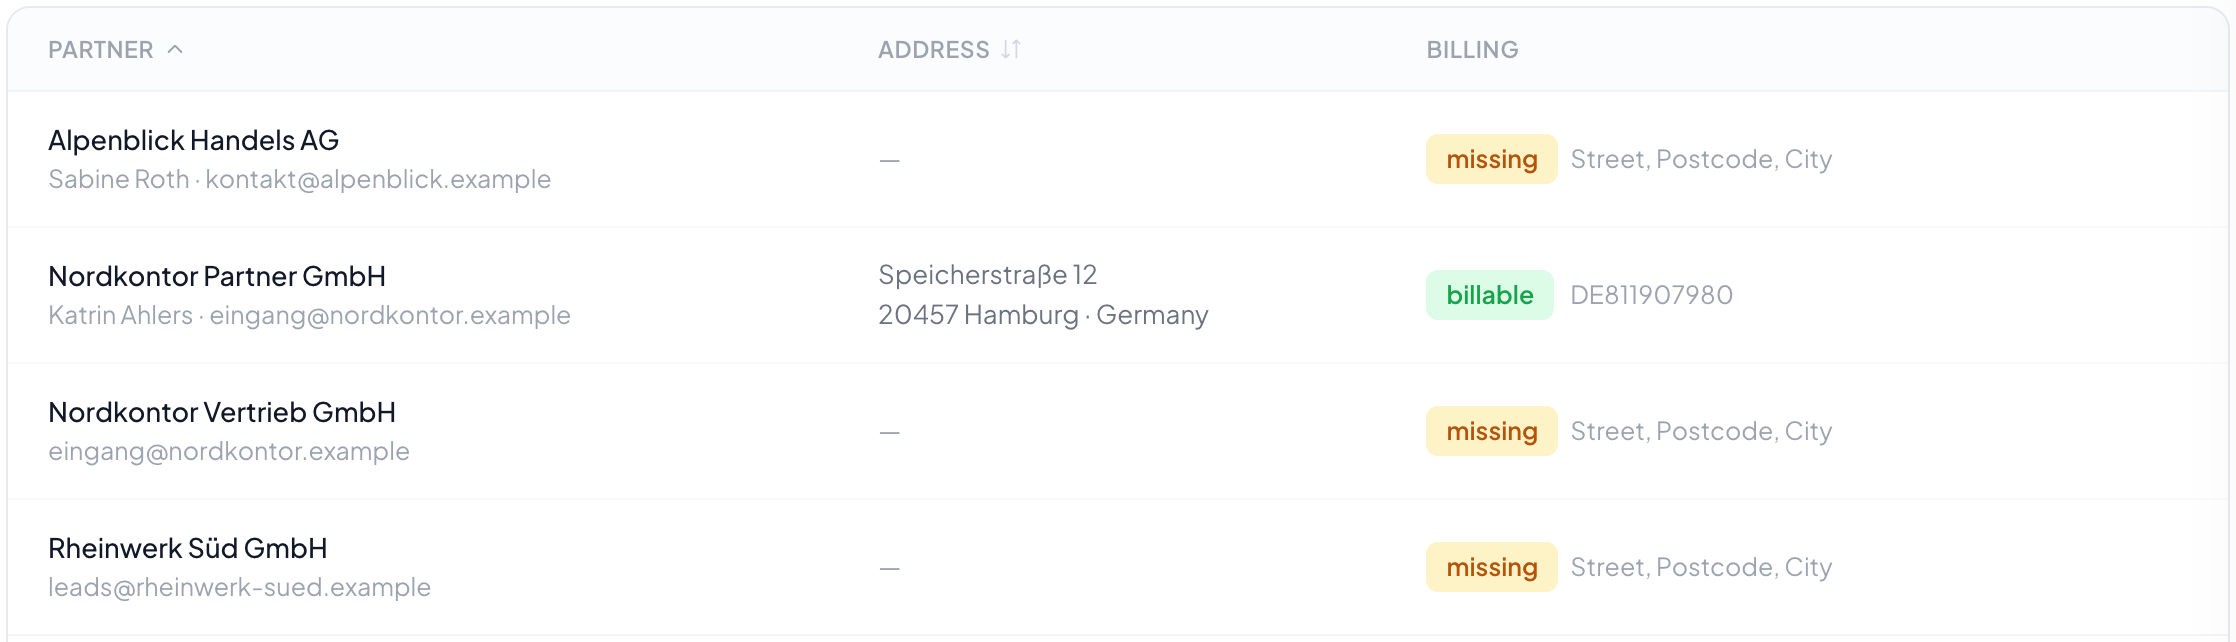Click the Address column sort arrows icon

(1011, 49)
